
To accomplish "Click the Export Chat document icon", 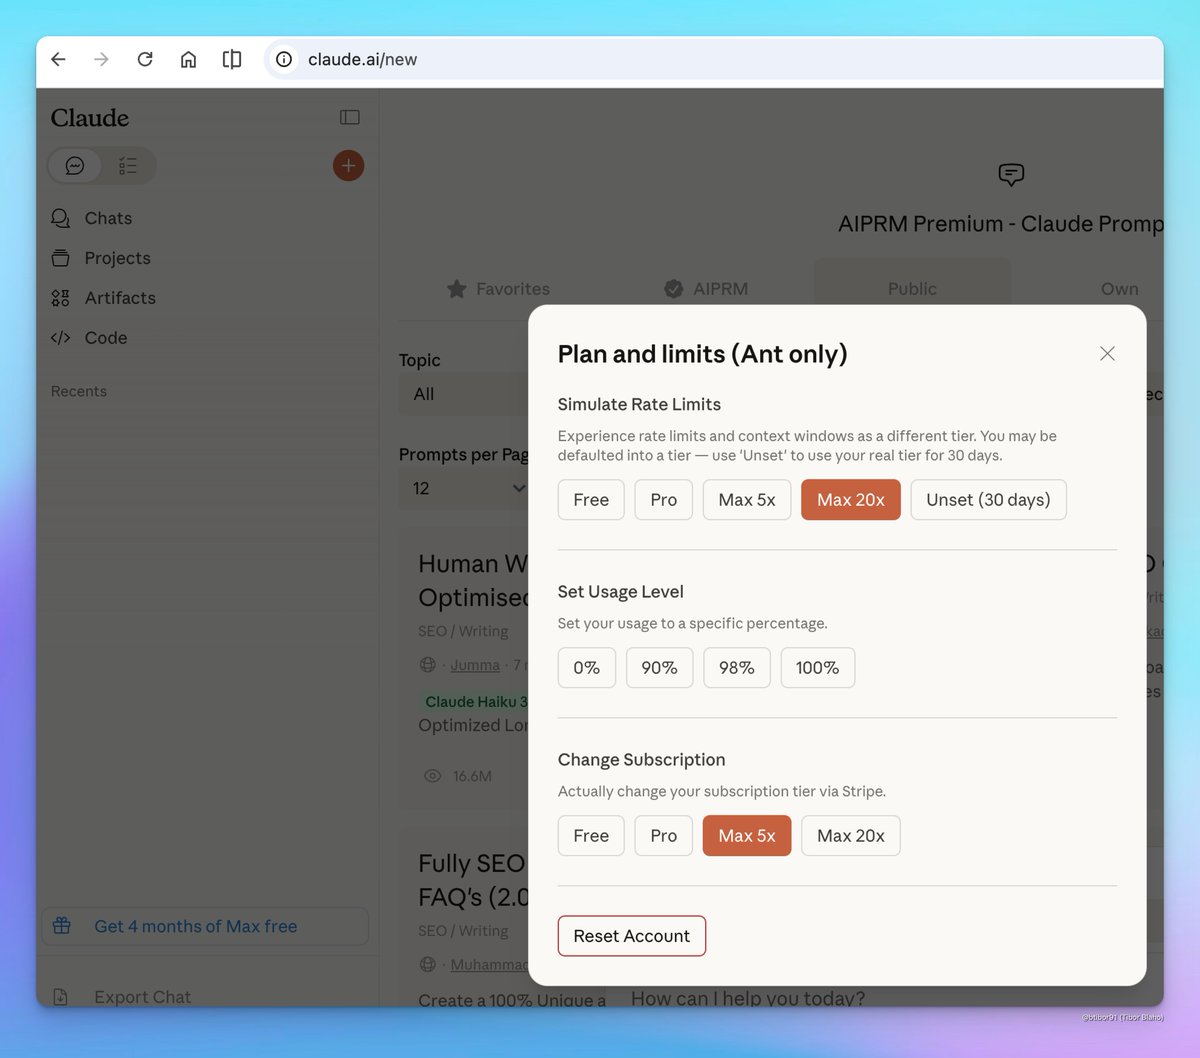I will tap(61, 997).
